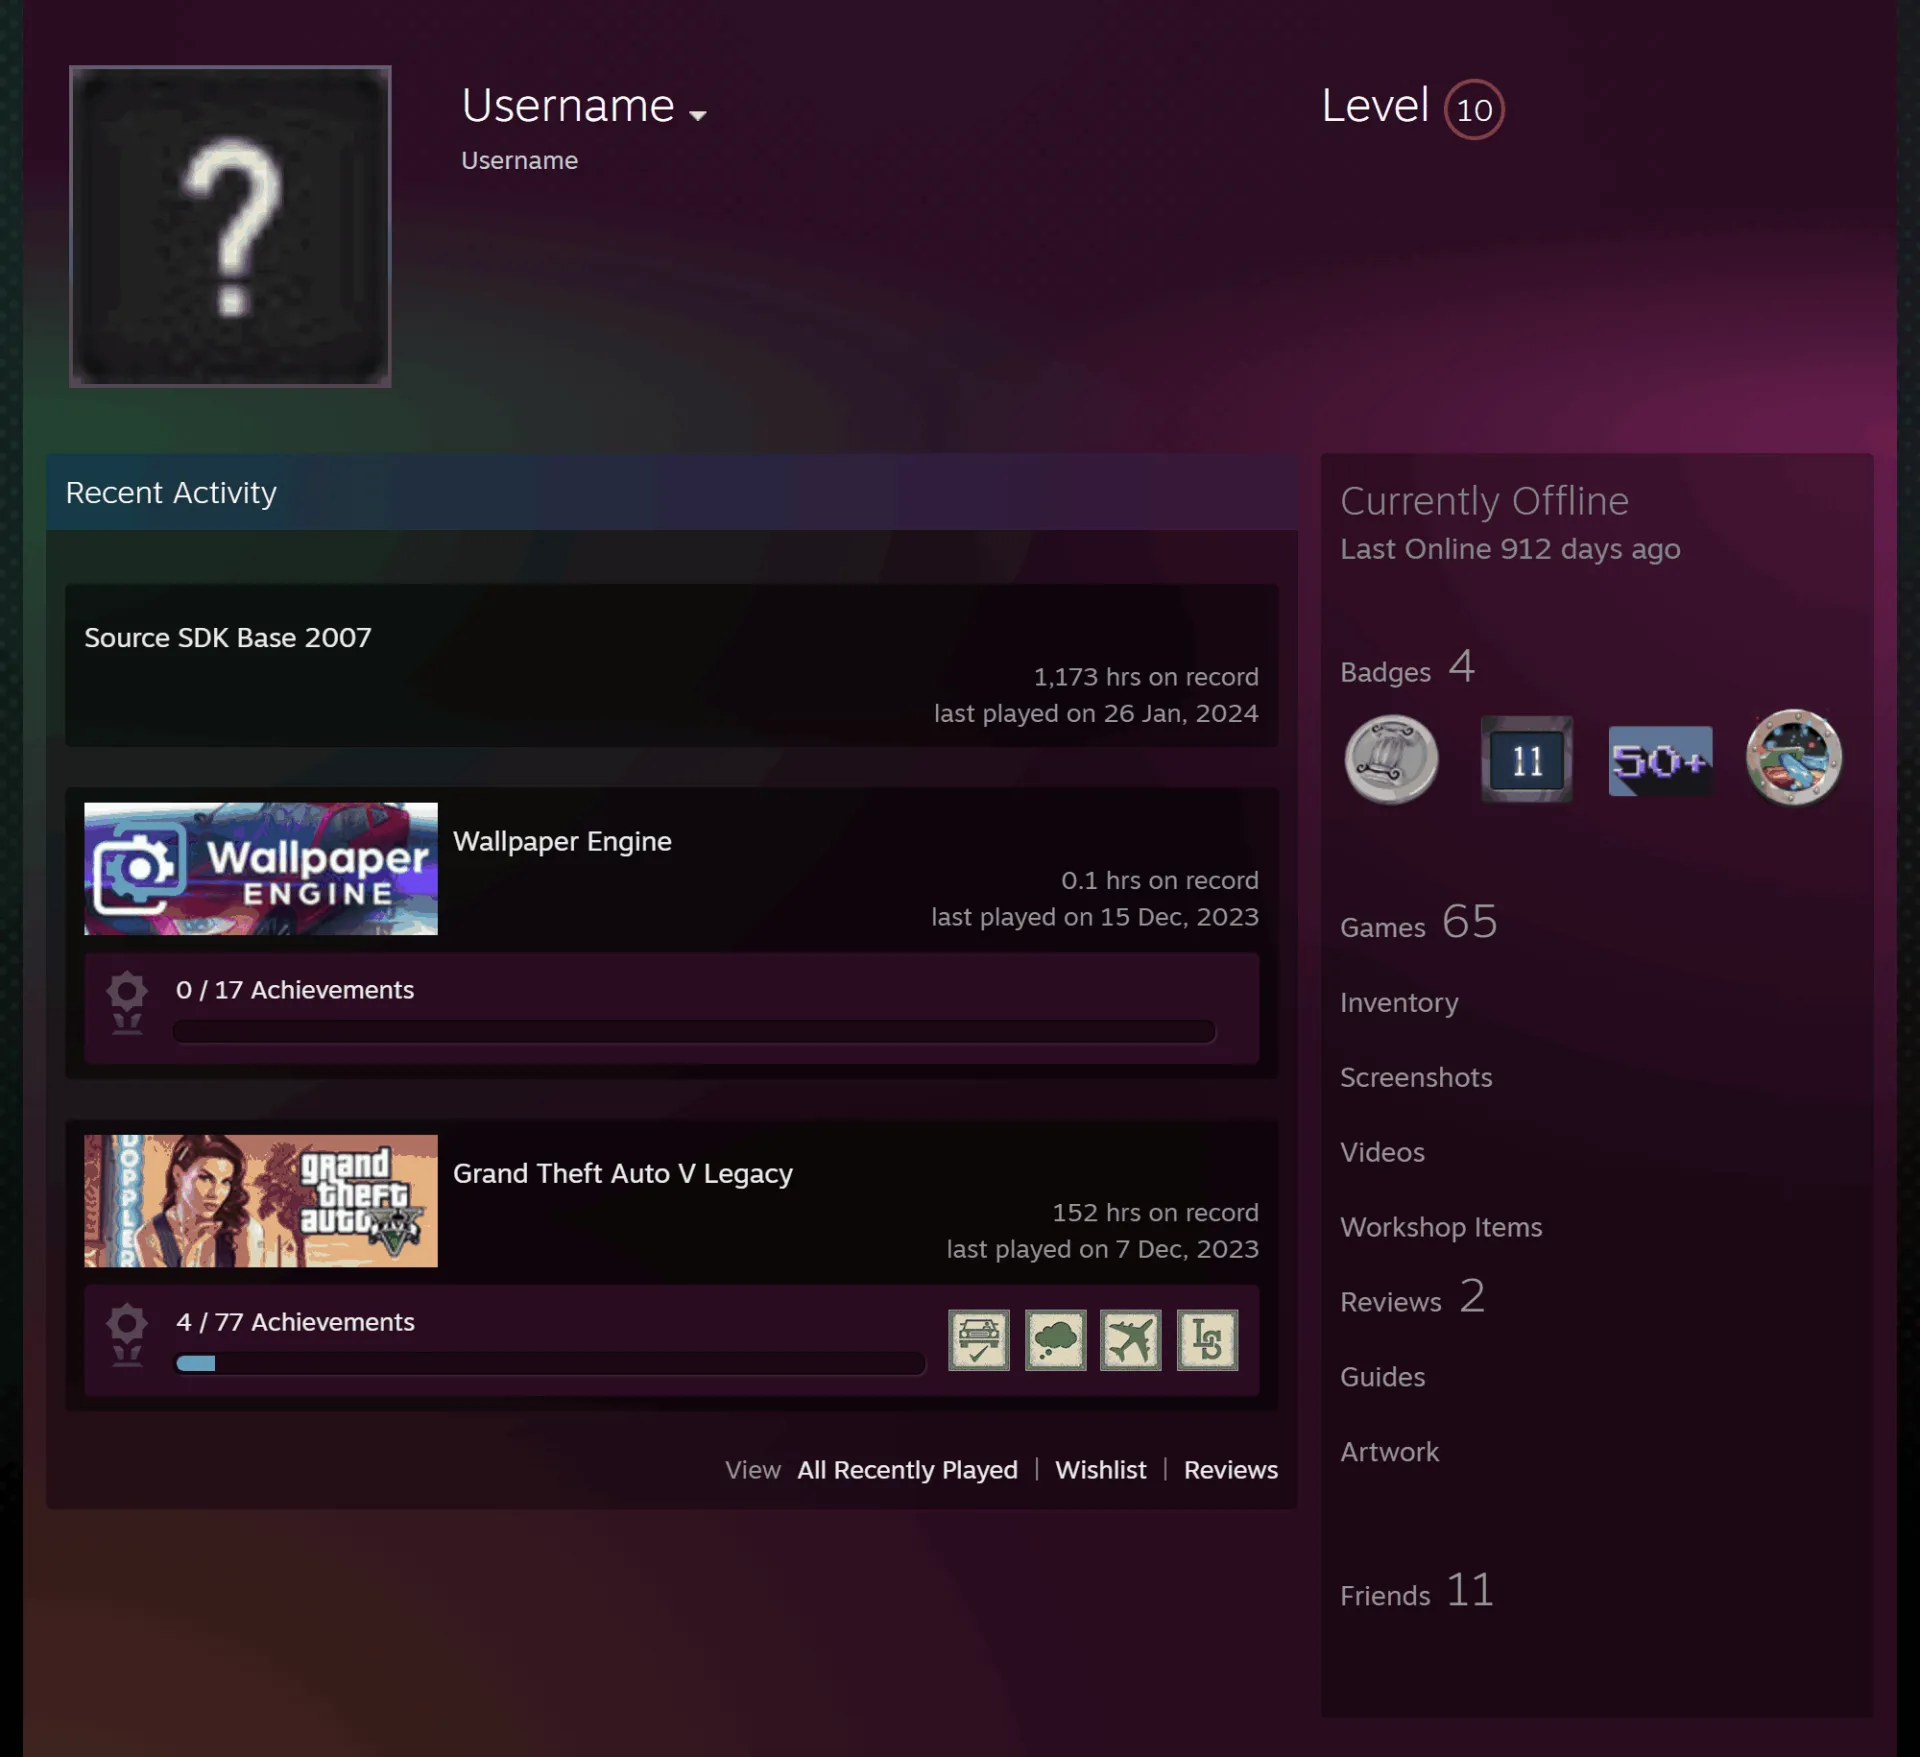Open the Reviews link beside Wishlist

pos(1231,1470)
